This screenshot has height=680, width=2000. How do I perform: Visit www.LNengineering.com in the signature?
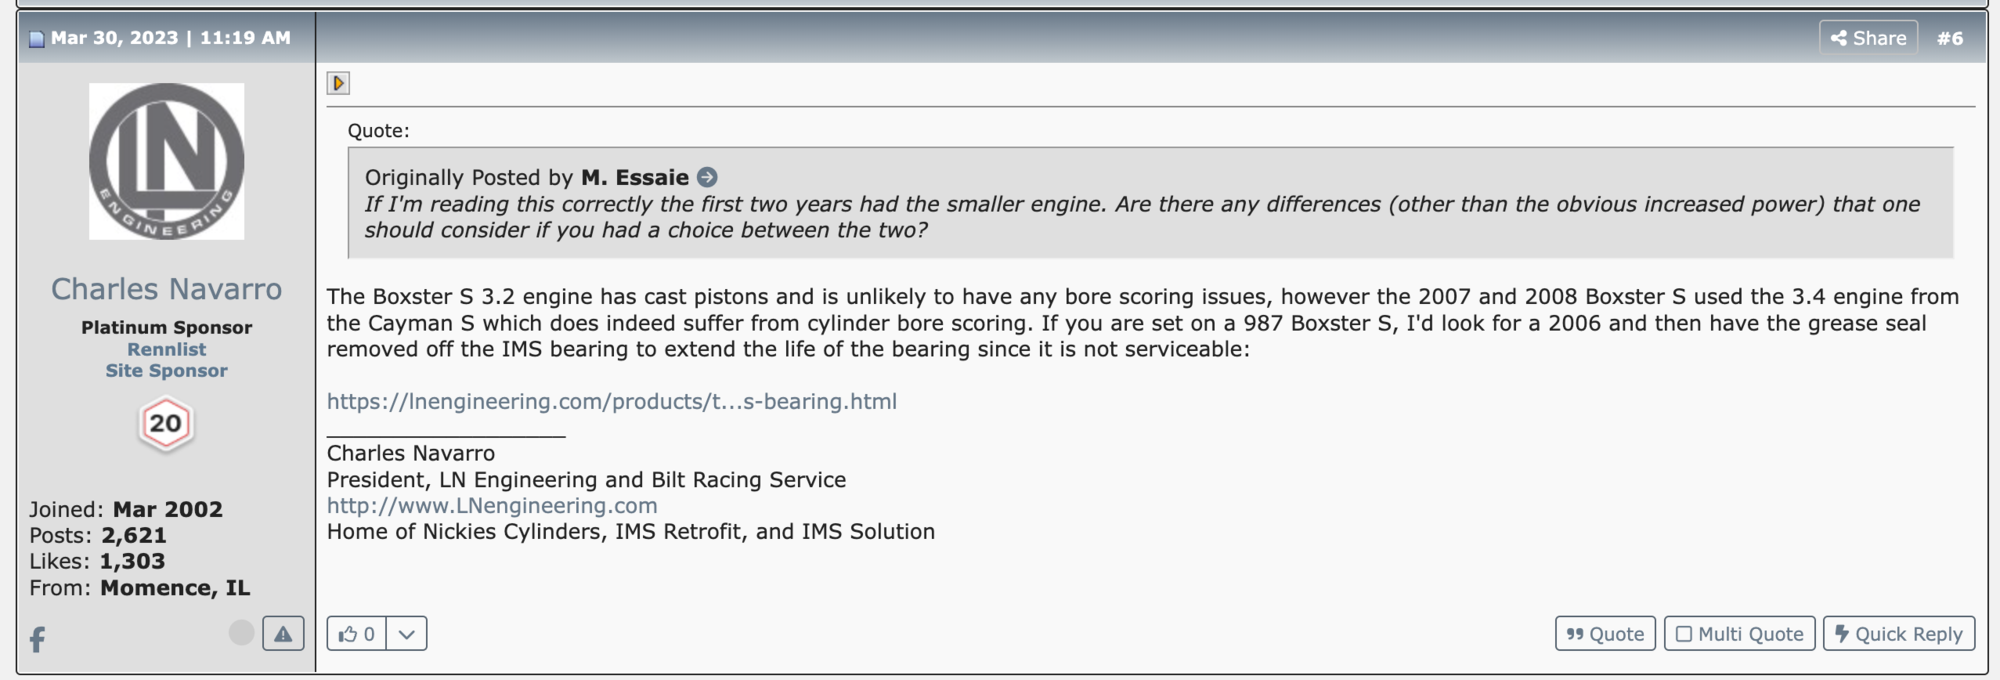tap(491, 506)
